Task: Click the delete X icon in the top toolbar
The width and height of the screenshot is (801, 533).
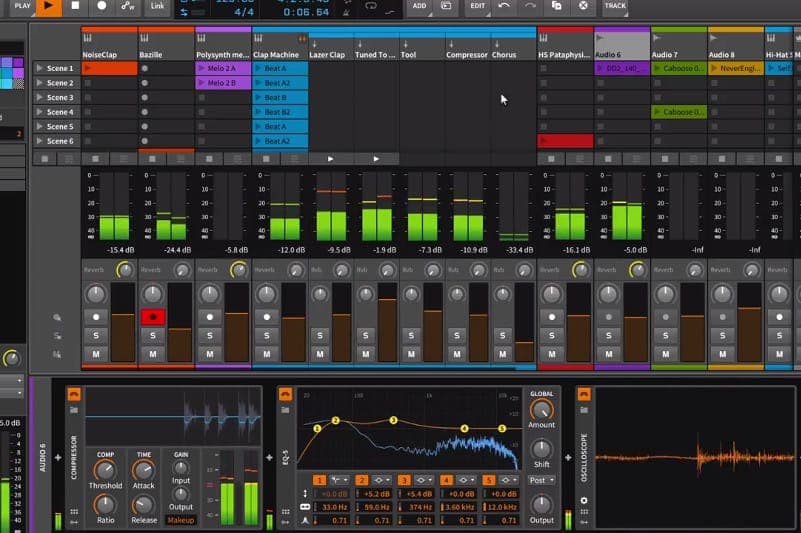Action: point(583,6)
